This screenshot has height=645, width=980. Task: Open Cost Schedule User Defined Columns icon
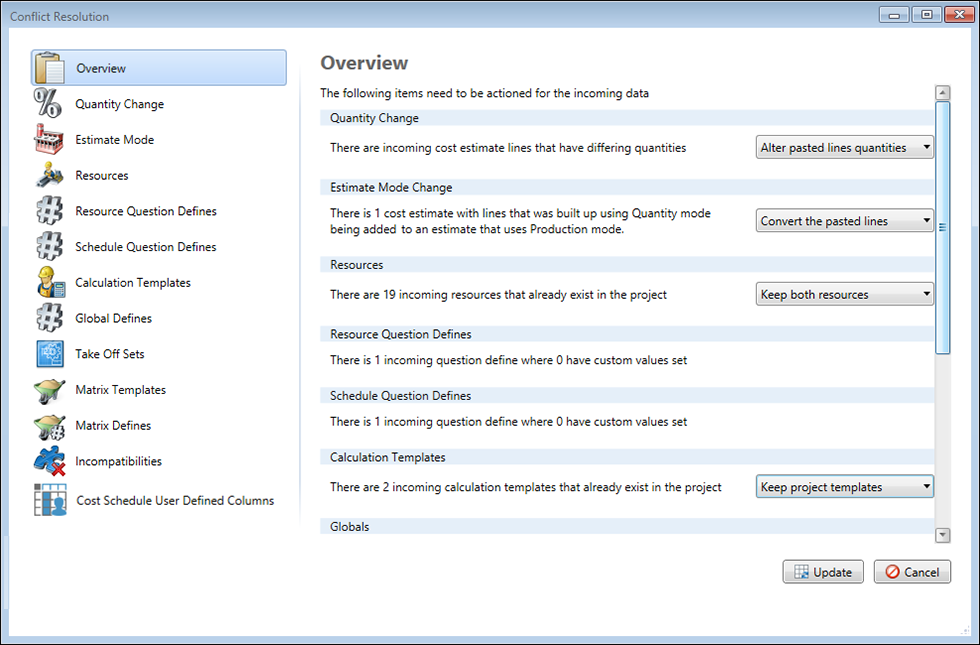(x=50, y=500)
